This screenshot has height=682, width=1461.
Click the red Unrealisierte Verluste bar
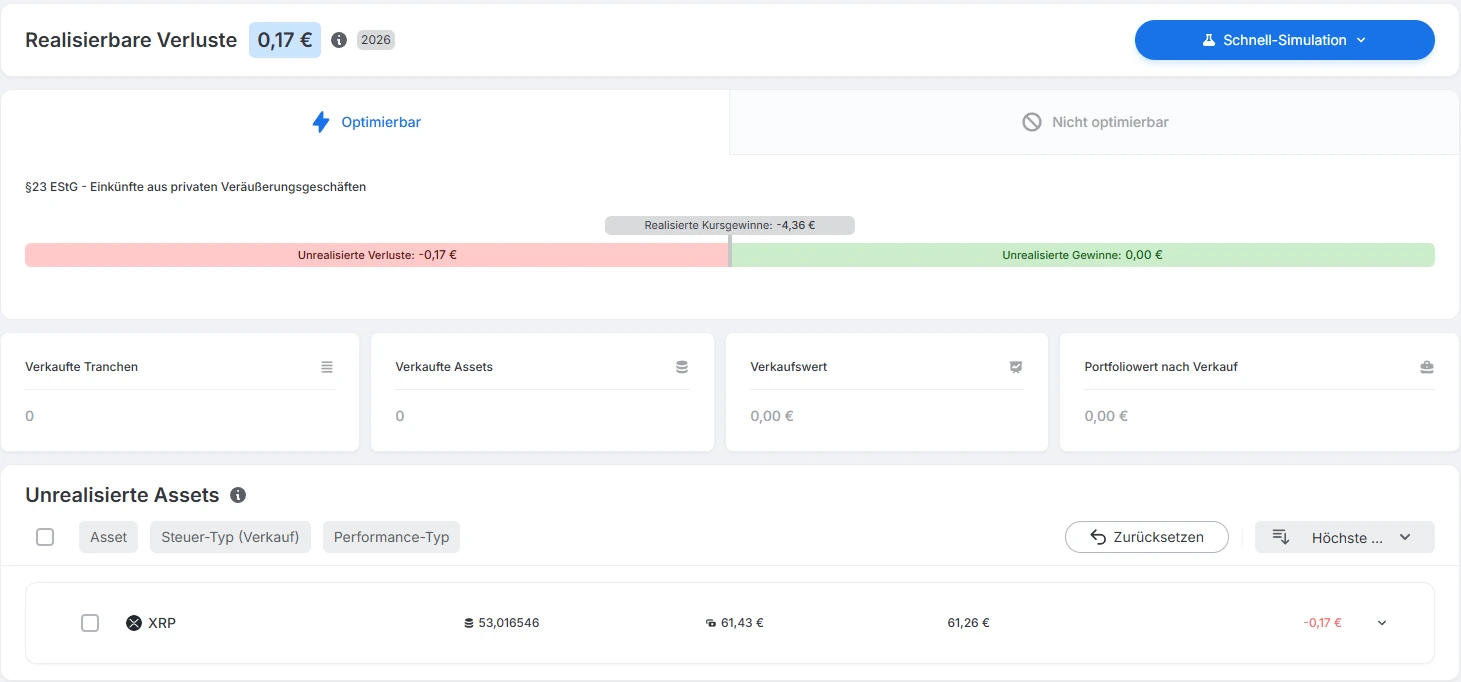(x=377, y=255)
